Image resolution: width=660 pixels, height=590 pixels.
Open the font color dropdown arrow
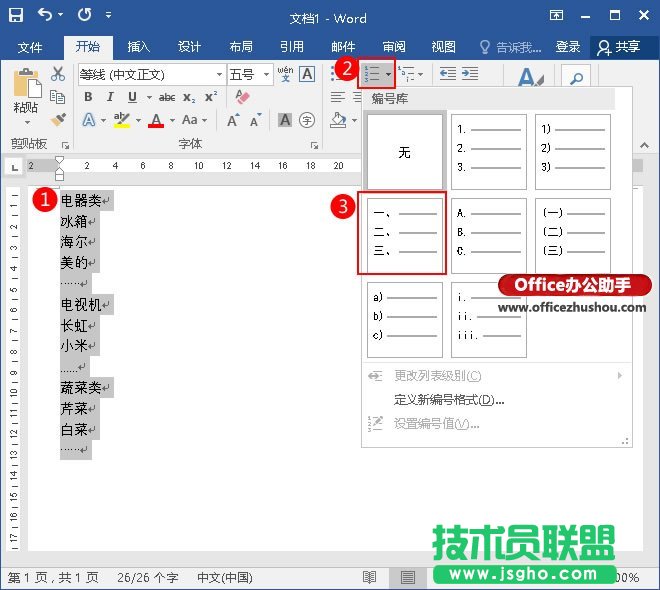click(172, 120)
